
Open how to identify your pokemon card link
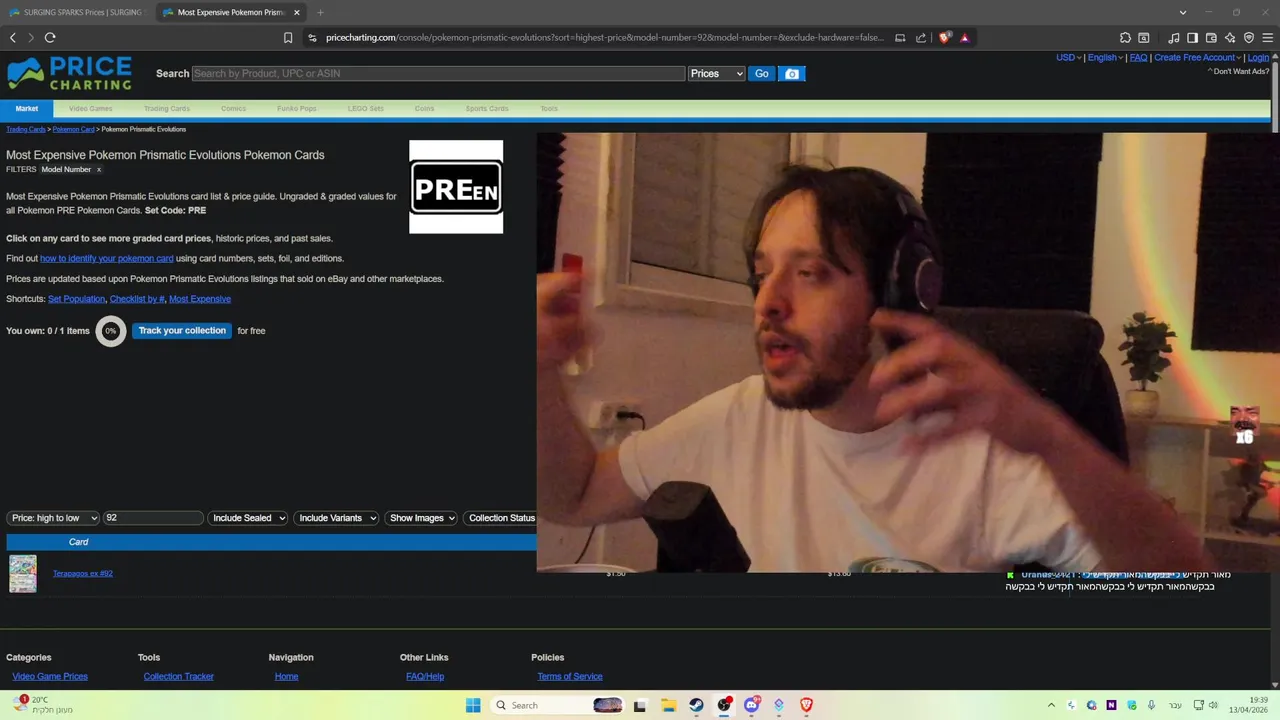pyautogui.click(x=107, y=259)
